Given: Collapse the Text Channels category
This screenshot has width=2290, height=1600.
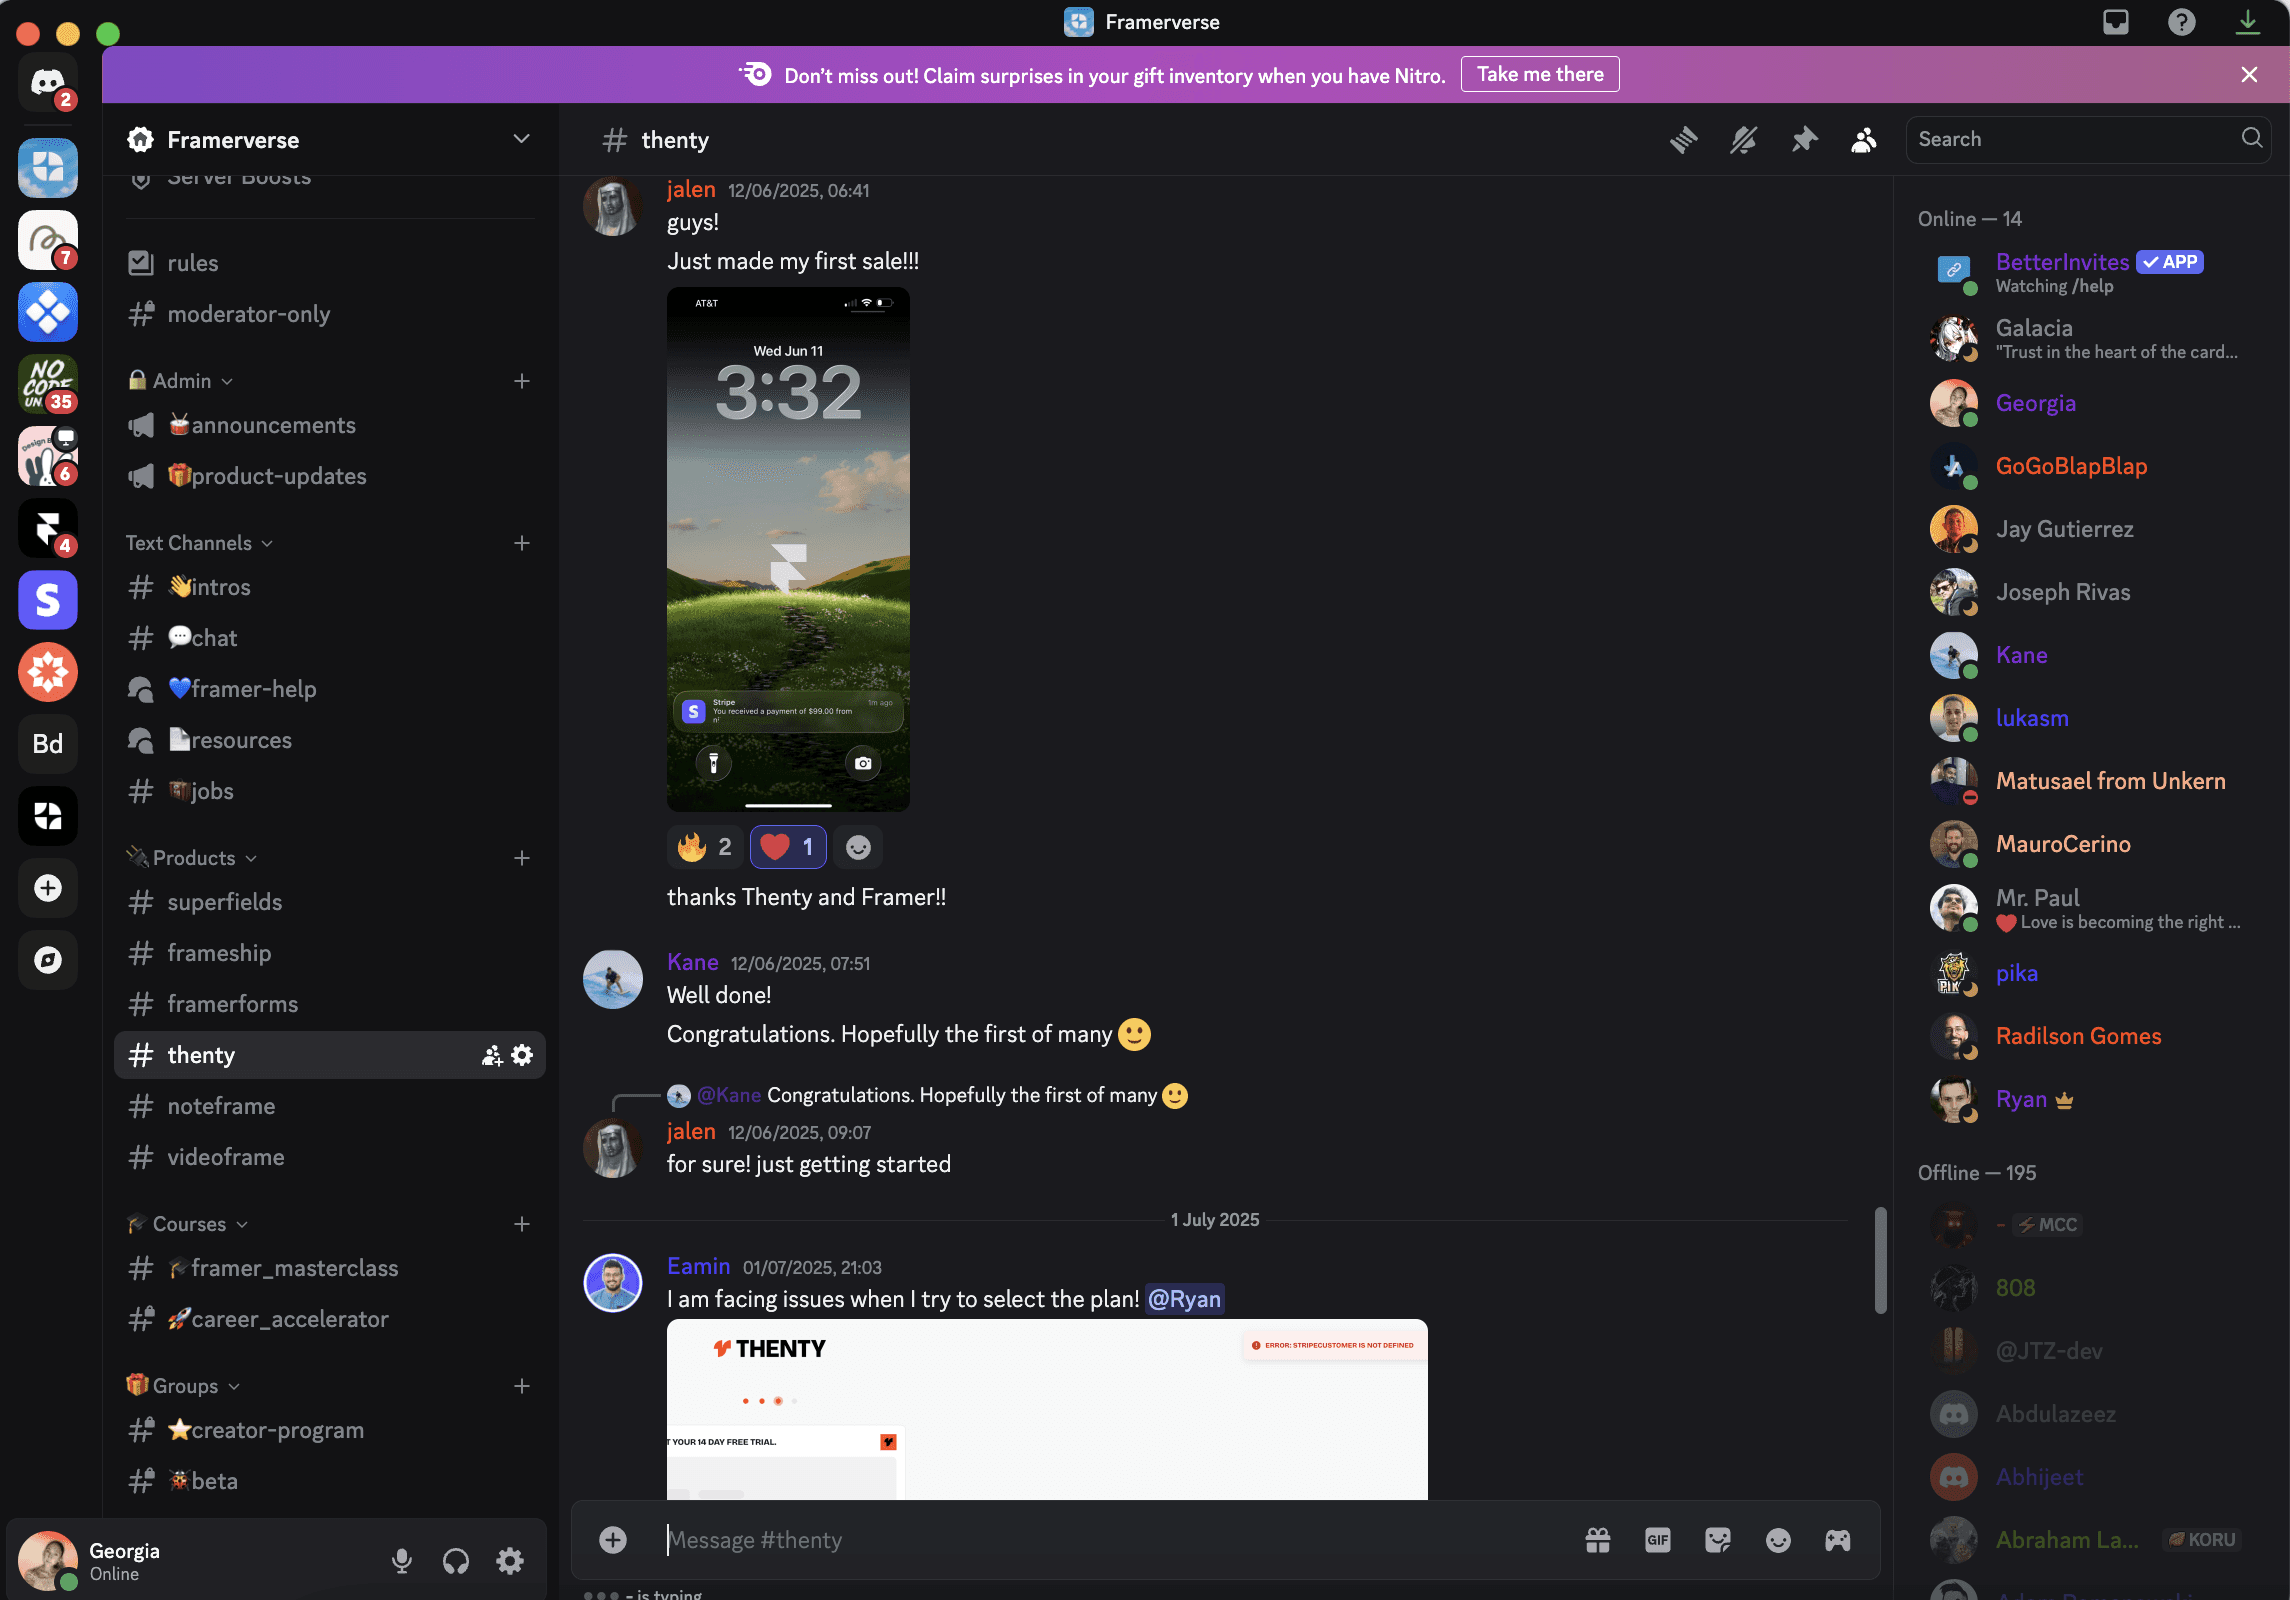Looking at the screenshot, I should click(x=199, y=543).
